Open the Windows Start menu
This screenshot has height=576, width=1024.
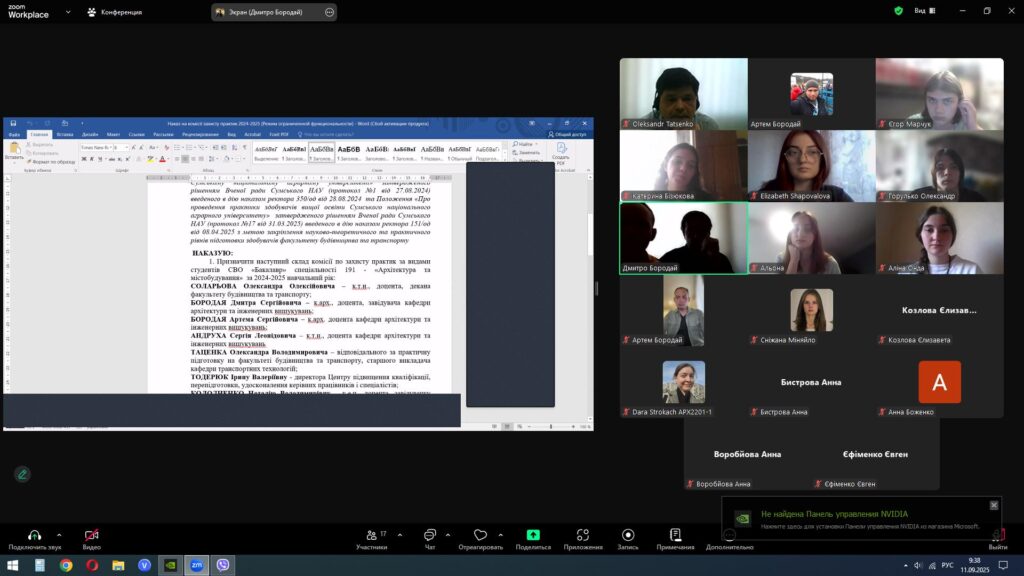[12, 565]
